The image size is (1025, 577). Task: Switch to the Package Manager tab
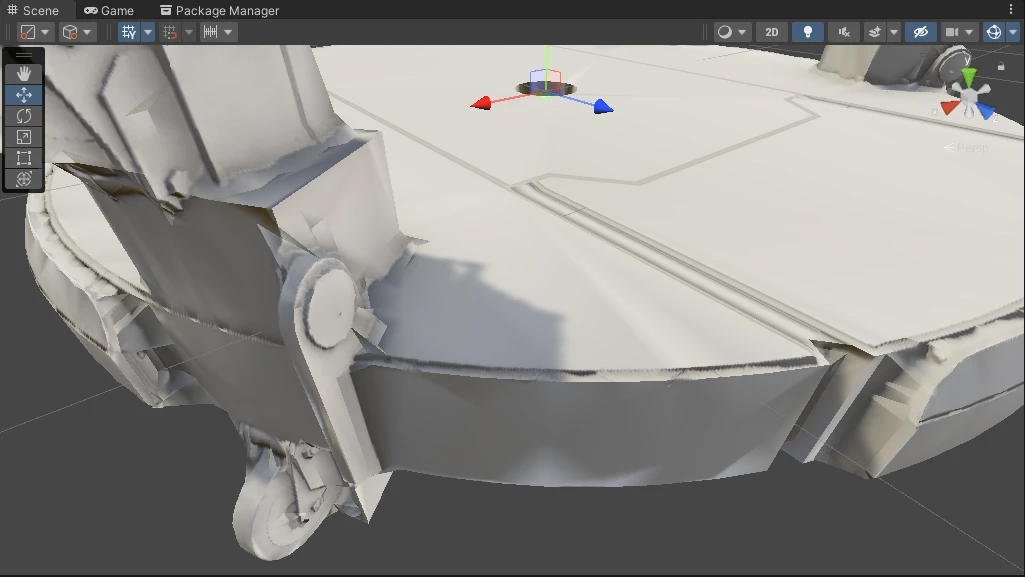[220, 10]
